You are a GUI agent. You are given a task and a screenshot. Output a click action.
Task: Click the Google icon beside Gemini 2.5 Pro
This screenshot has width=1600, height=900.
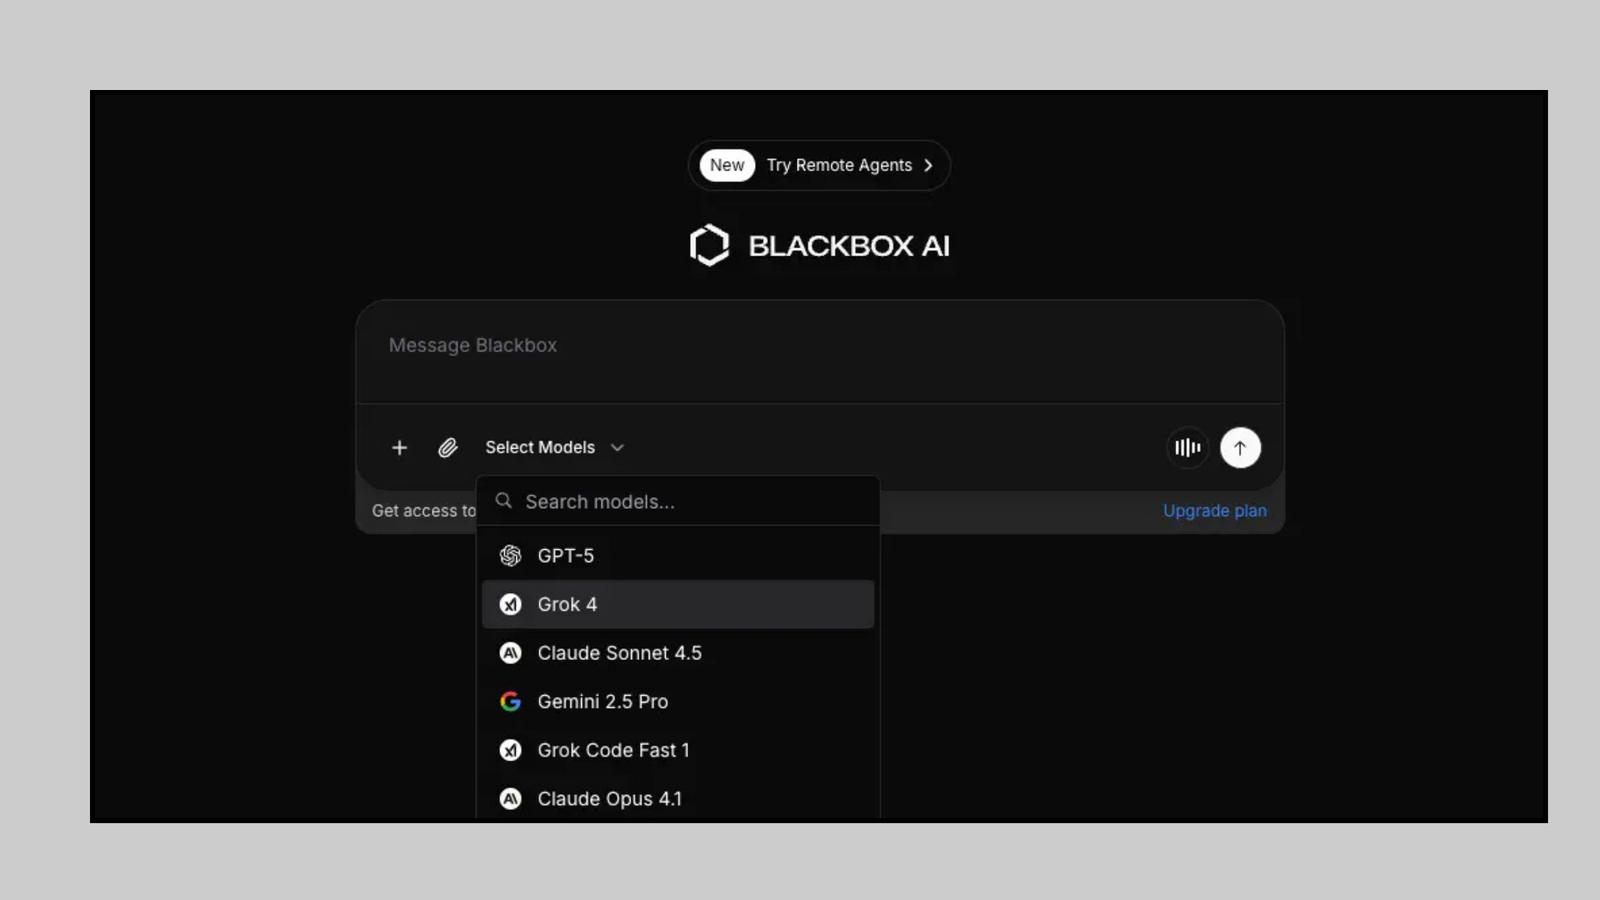click(510, 701)
